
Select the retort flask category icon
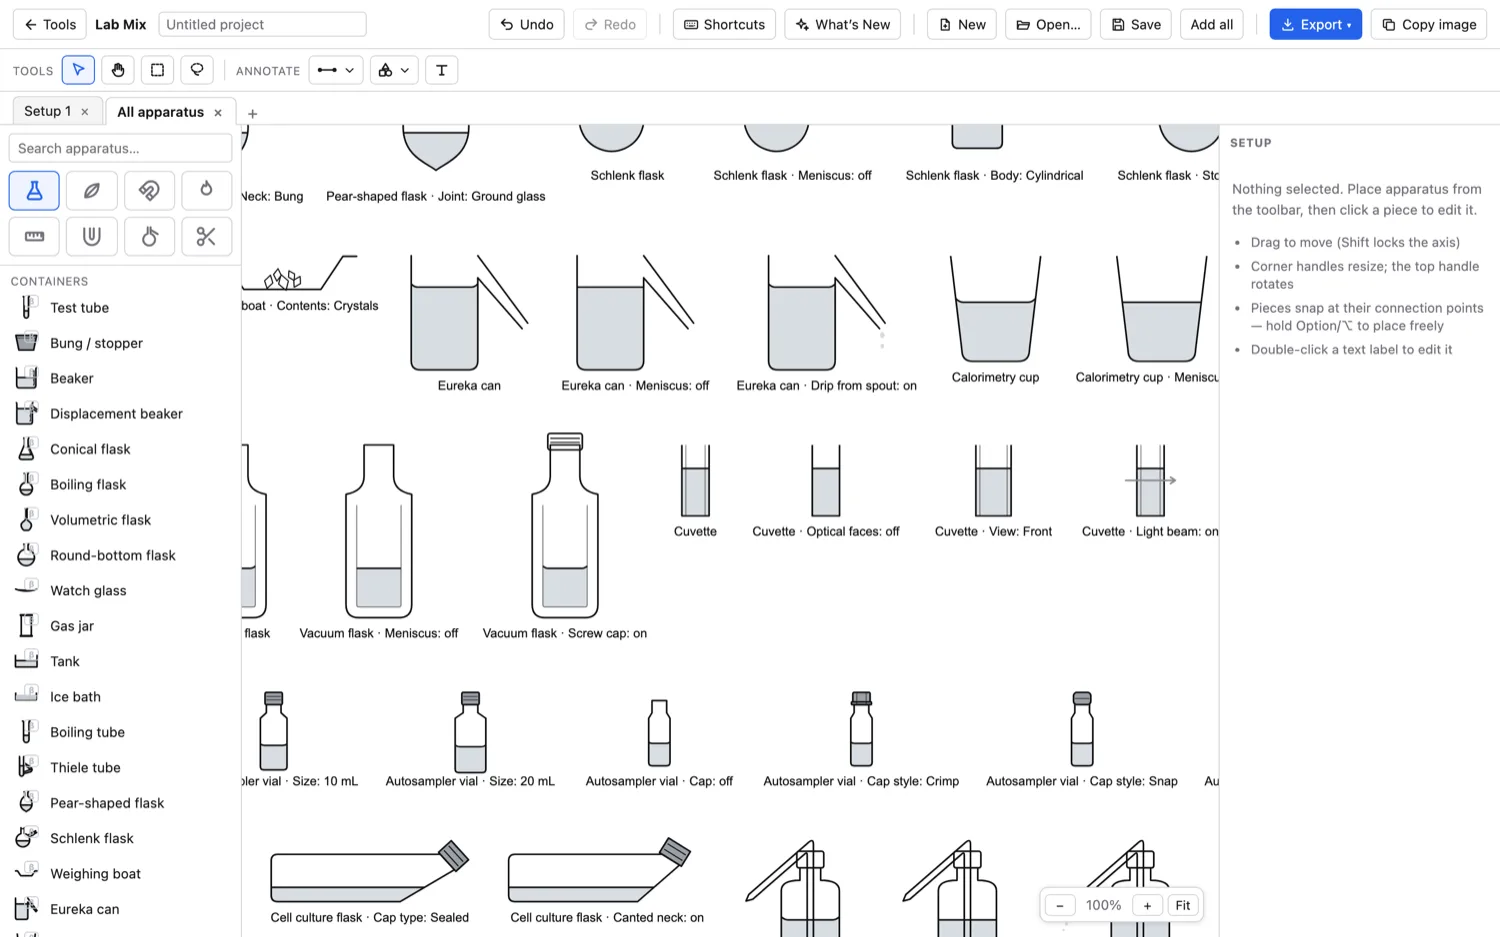(x=149, y=236)
